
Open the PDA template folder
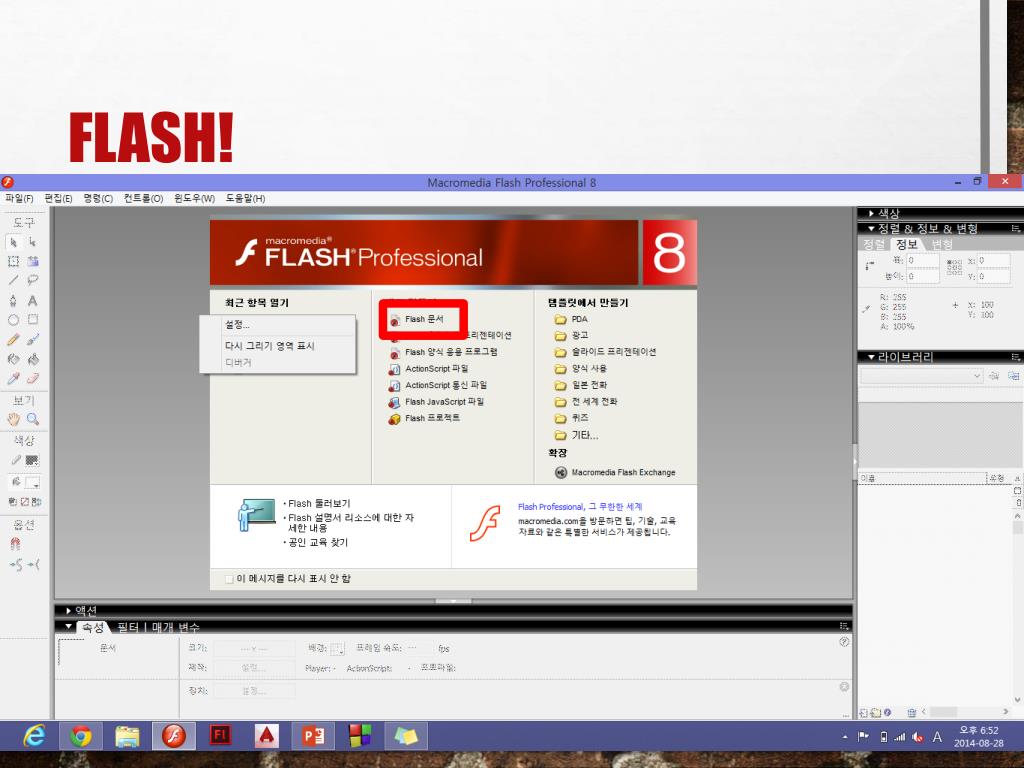tap(571, 319)
